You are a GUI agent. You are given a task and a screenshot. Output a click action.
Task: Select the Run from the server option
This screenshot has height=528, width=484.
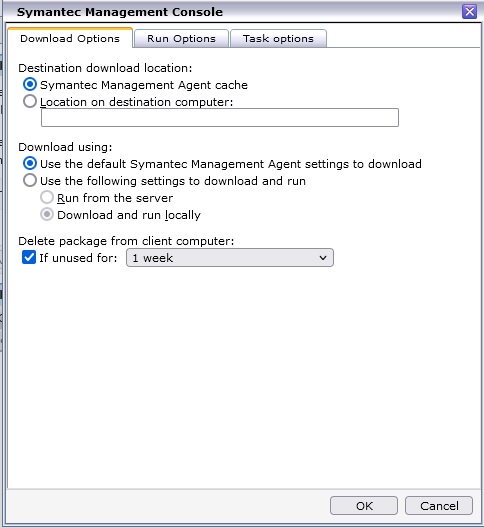coord(47,197)
